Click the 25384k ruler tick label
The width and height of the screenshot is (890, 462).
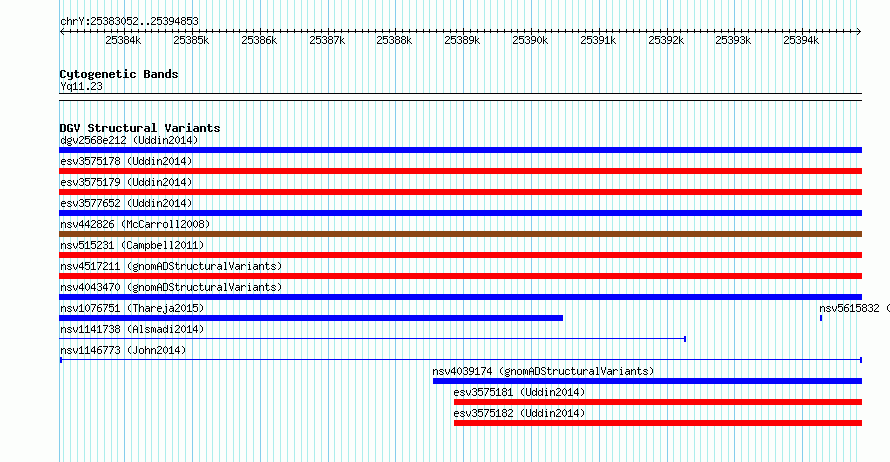[x=123, y=40]
